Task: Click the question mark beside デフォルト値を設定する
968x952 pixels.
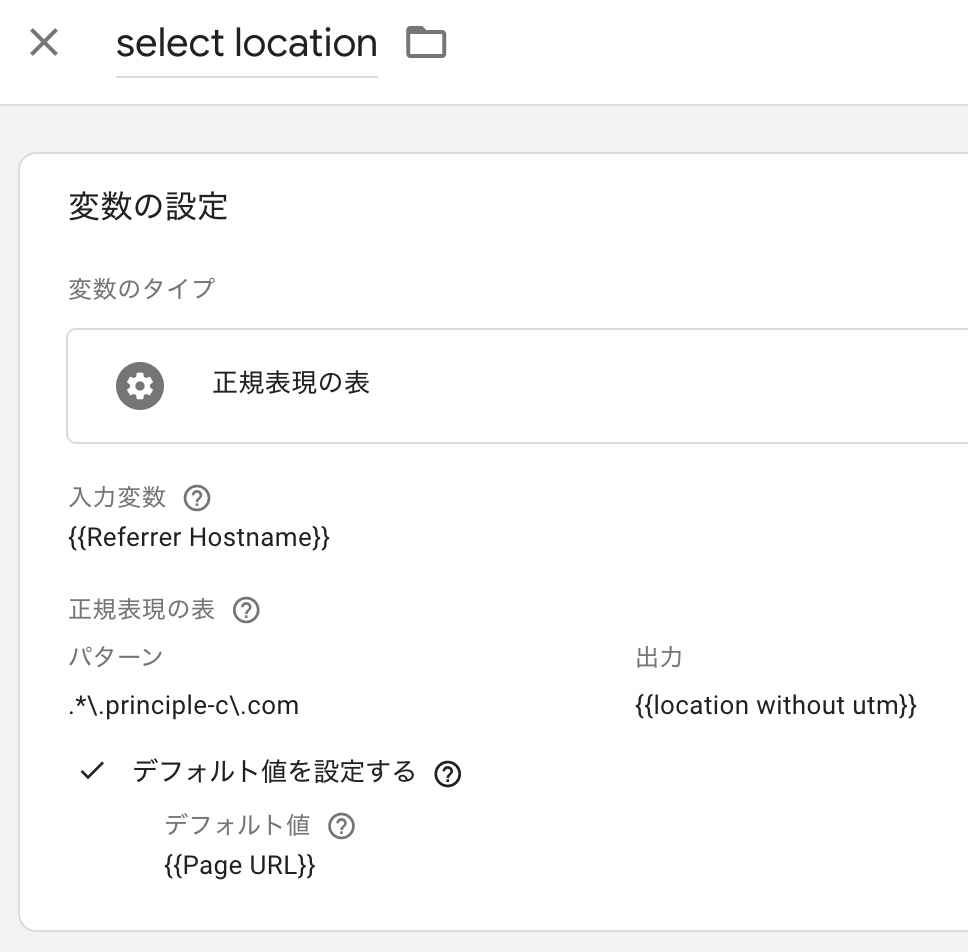Action: tap(448, 773)
